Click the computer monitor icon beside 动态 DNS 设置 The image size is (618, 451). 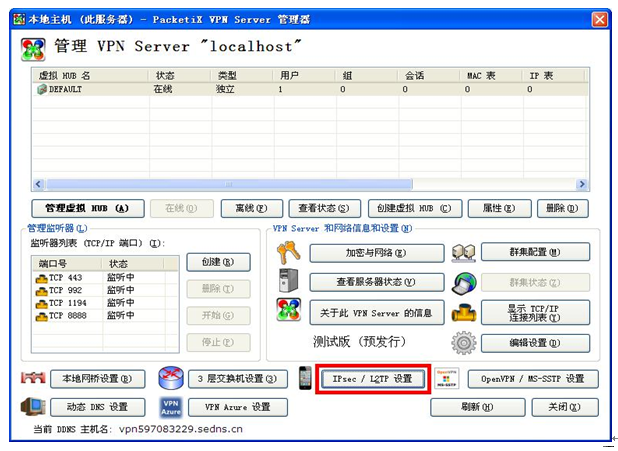pyautogui.click(x=33, y=407)
